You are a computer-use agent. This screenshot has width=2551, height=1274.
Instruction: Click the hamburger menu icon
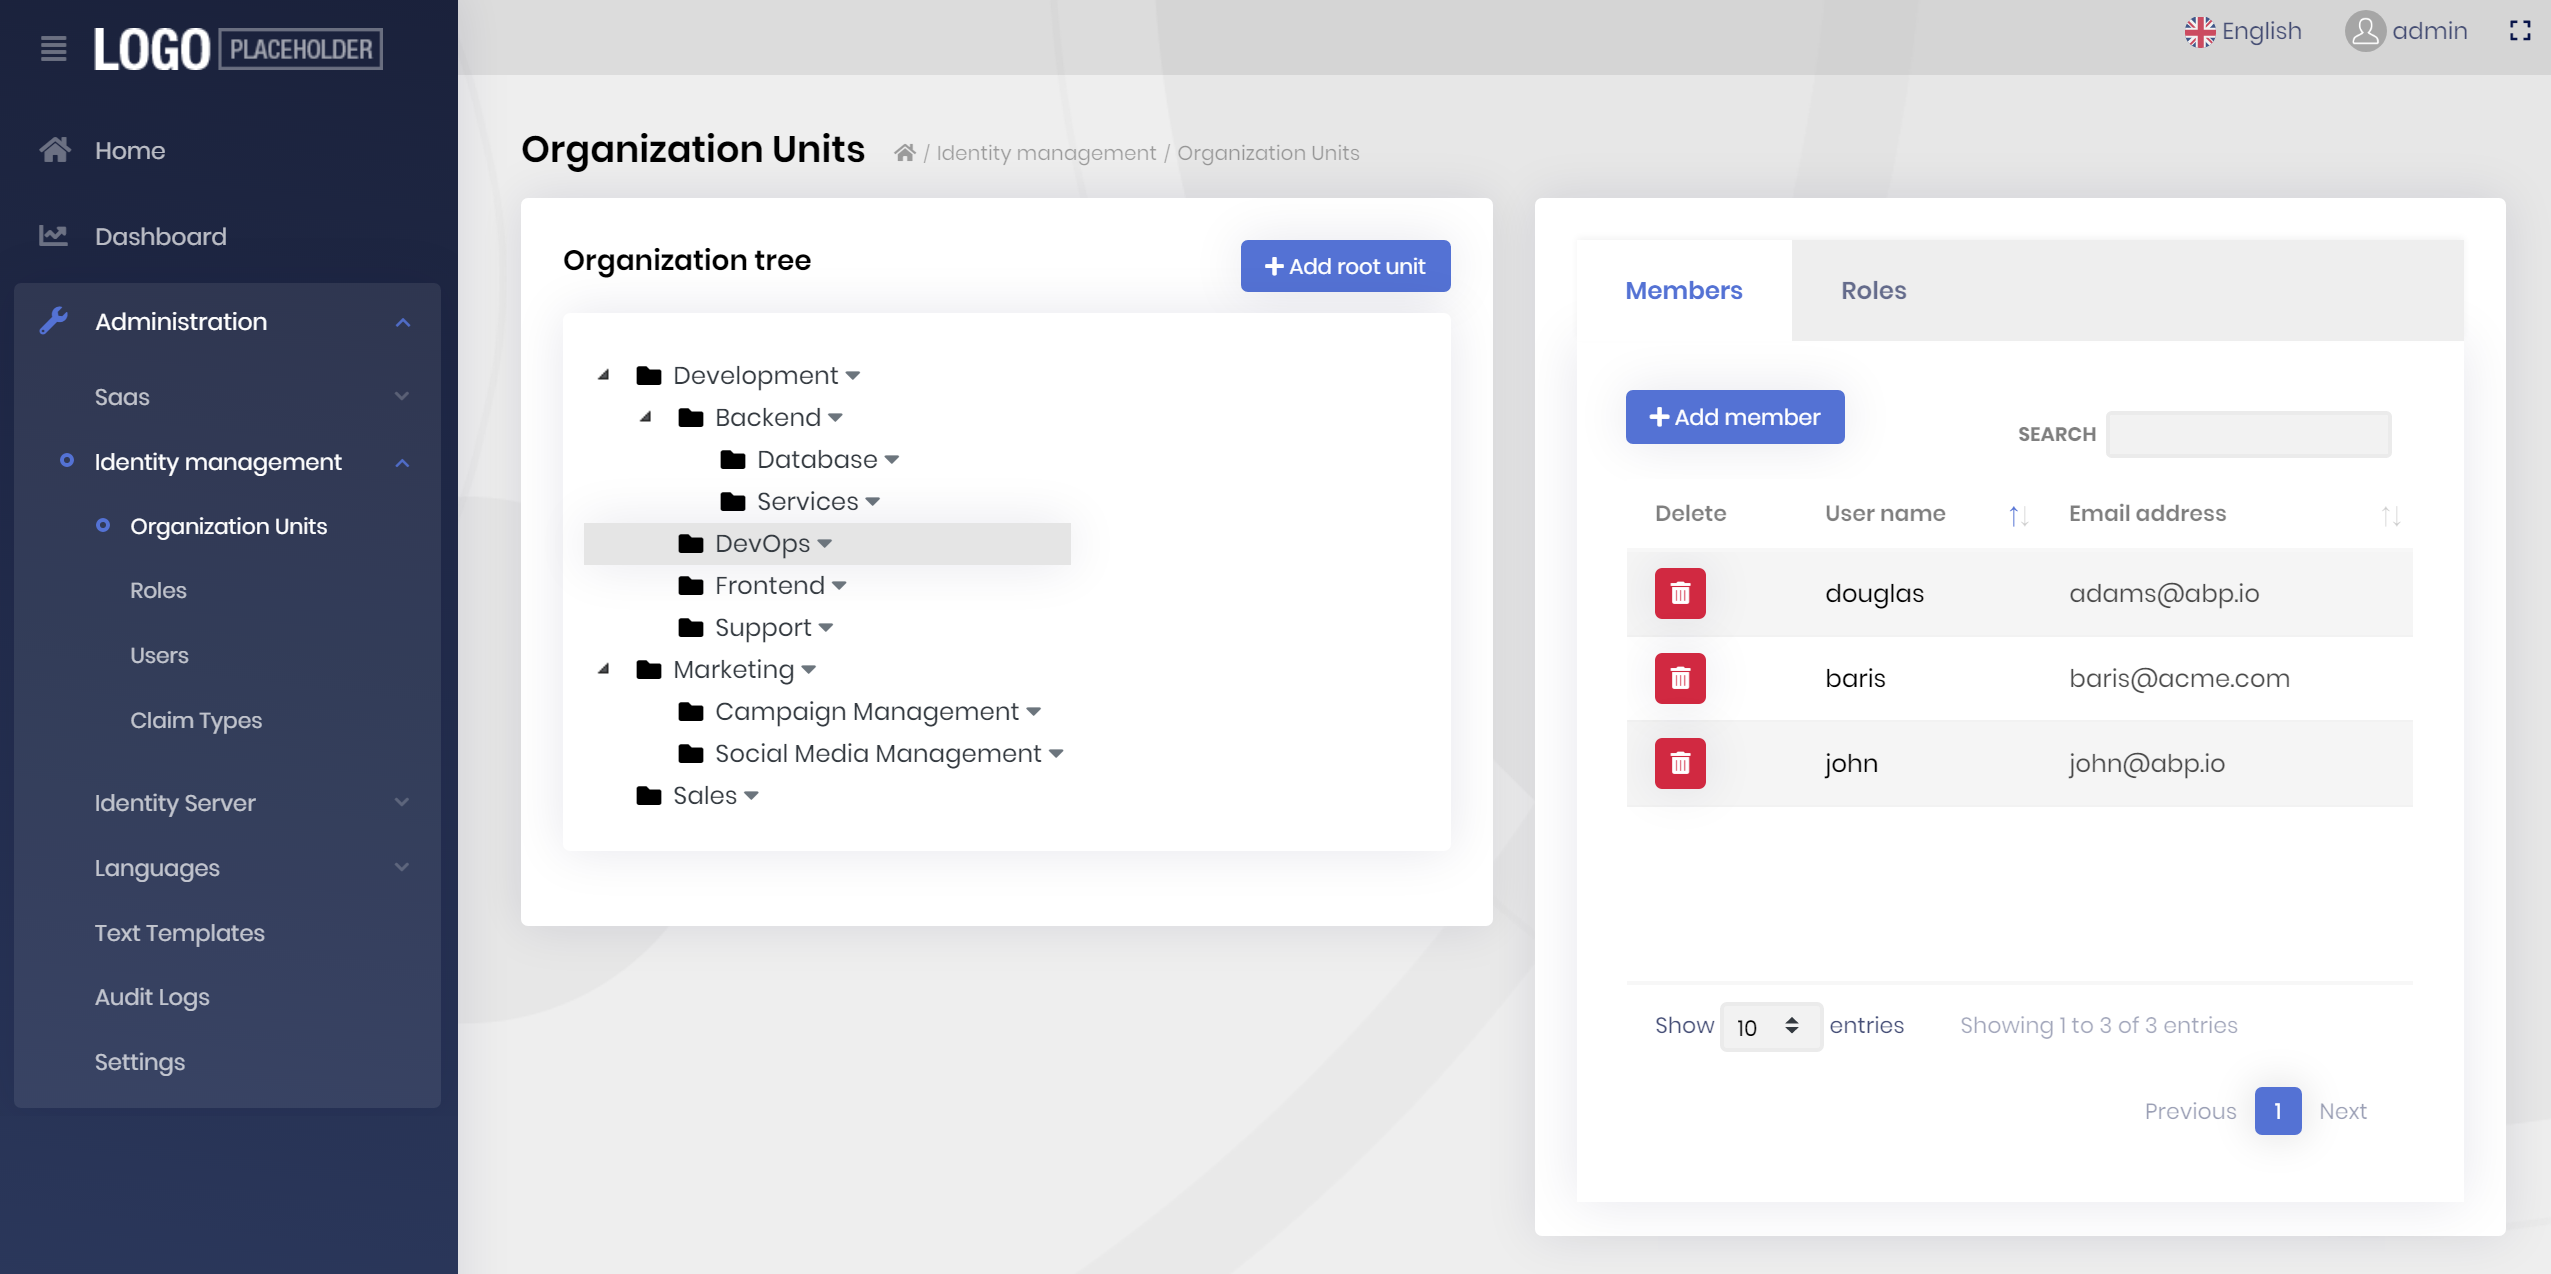54,48
